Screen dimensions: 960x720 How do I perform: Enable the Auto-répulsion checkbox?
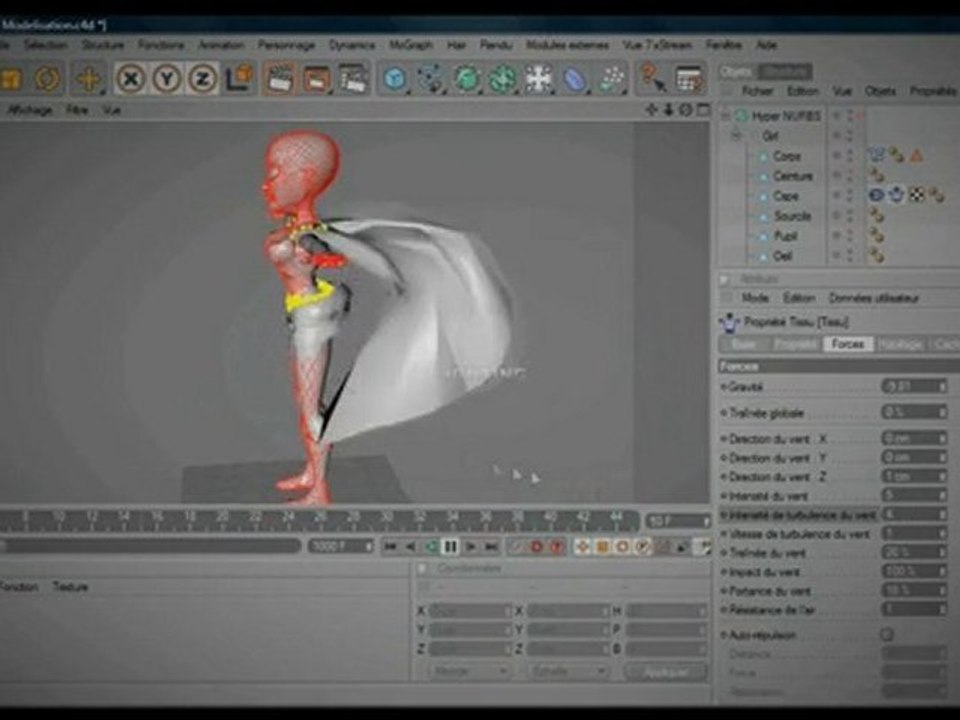[x=887, y=635]
